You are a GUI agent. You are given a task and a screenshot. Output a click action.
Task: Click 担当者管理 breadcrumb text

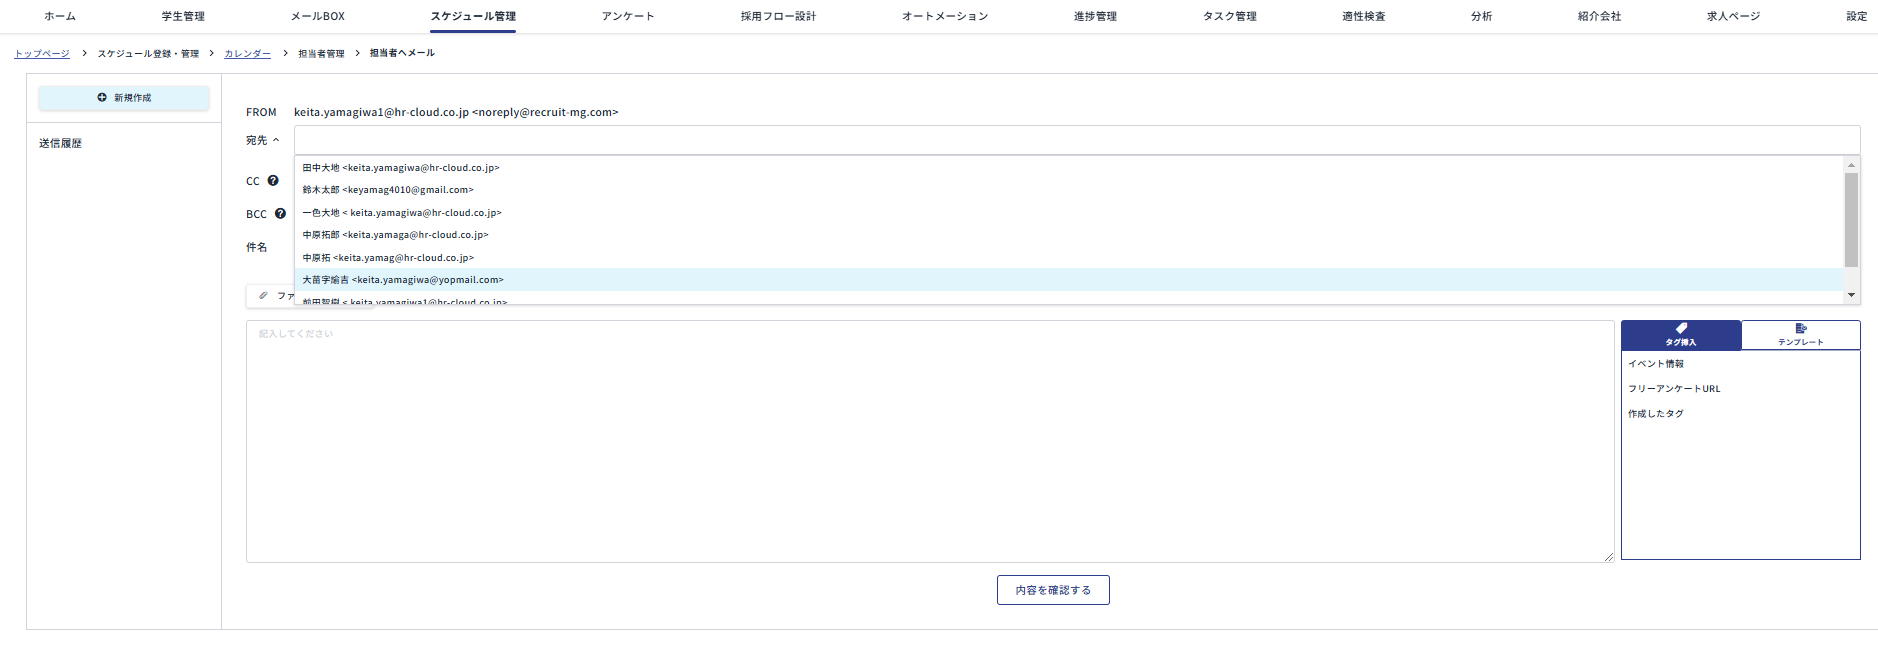(x=321, y=53)
